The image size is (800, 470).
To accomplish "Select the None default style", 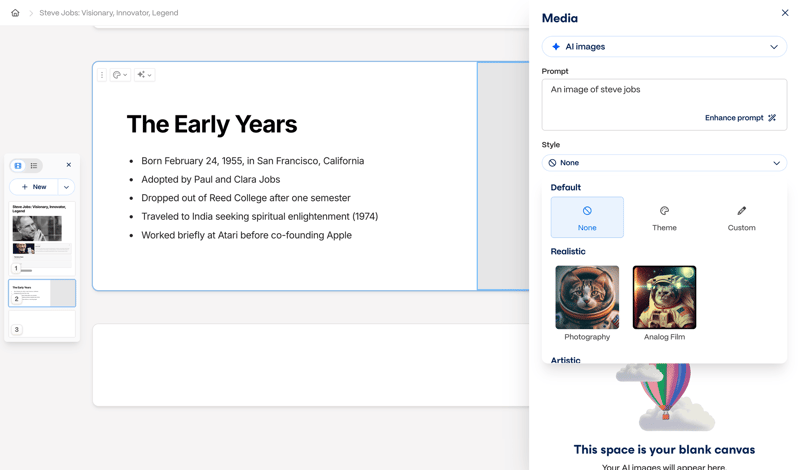I will click(x=587, y=217).
